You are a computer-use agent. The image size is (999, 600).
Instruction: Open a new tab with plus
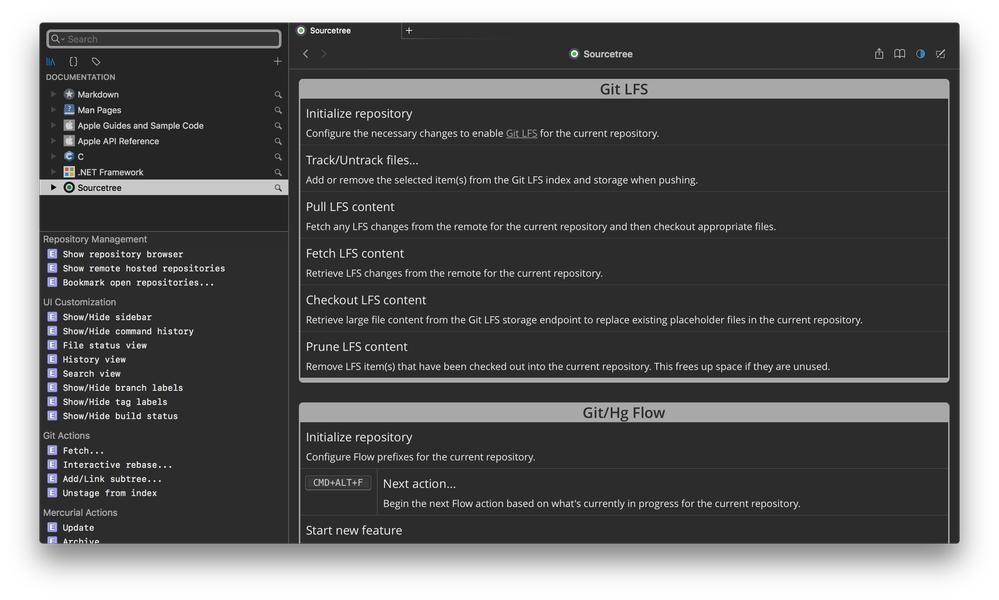409,31
